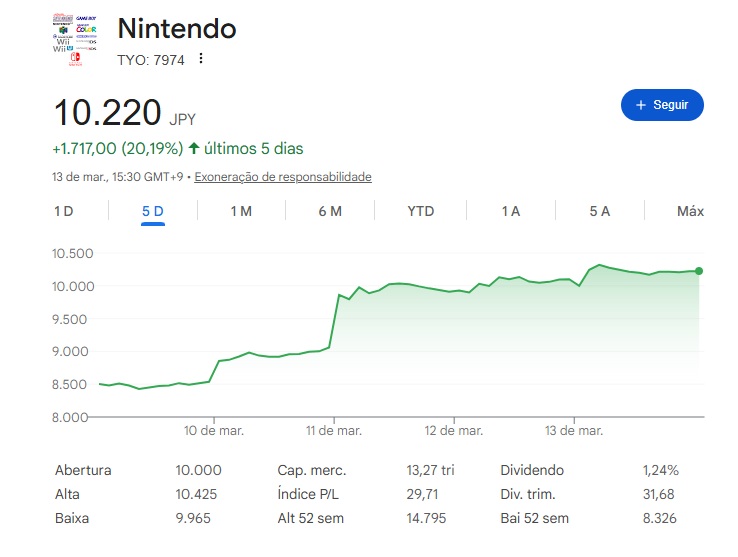Show the 6 M chart range
Screen dimensions: 738x557
[x=330, y=211]
